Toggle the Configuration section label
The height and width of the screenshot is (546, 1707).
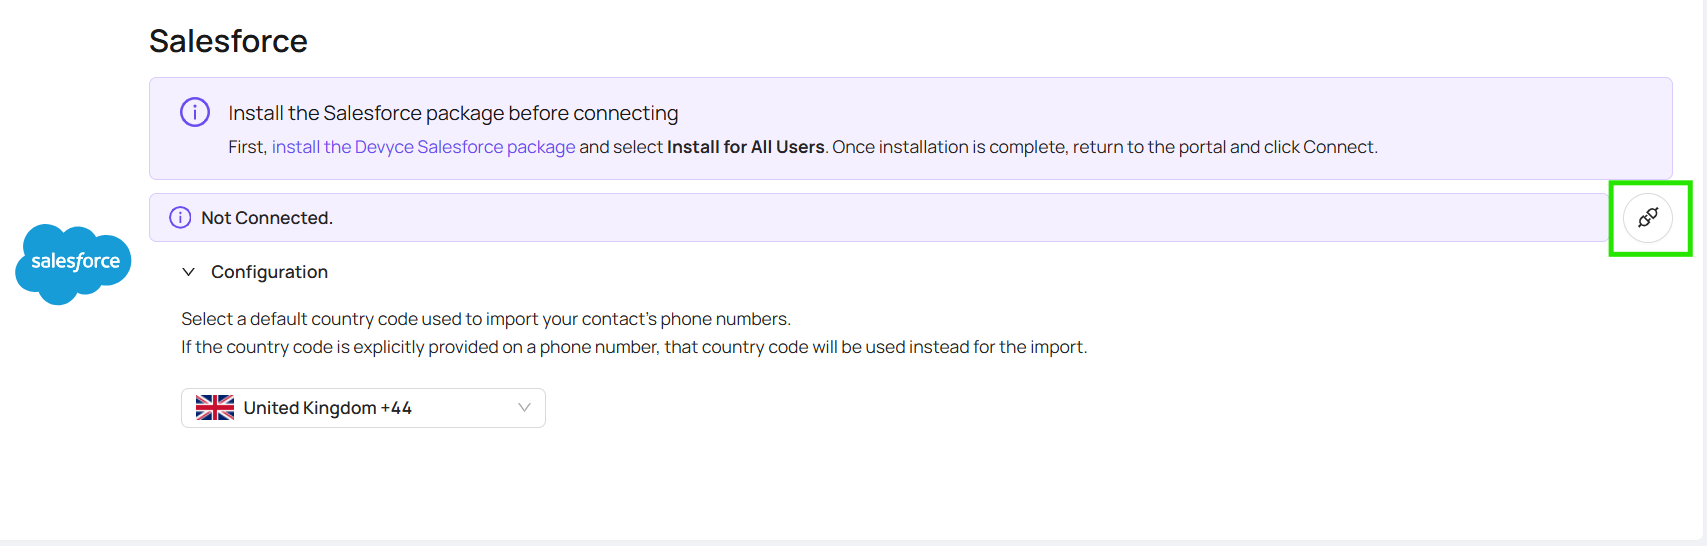coord(269,272)
